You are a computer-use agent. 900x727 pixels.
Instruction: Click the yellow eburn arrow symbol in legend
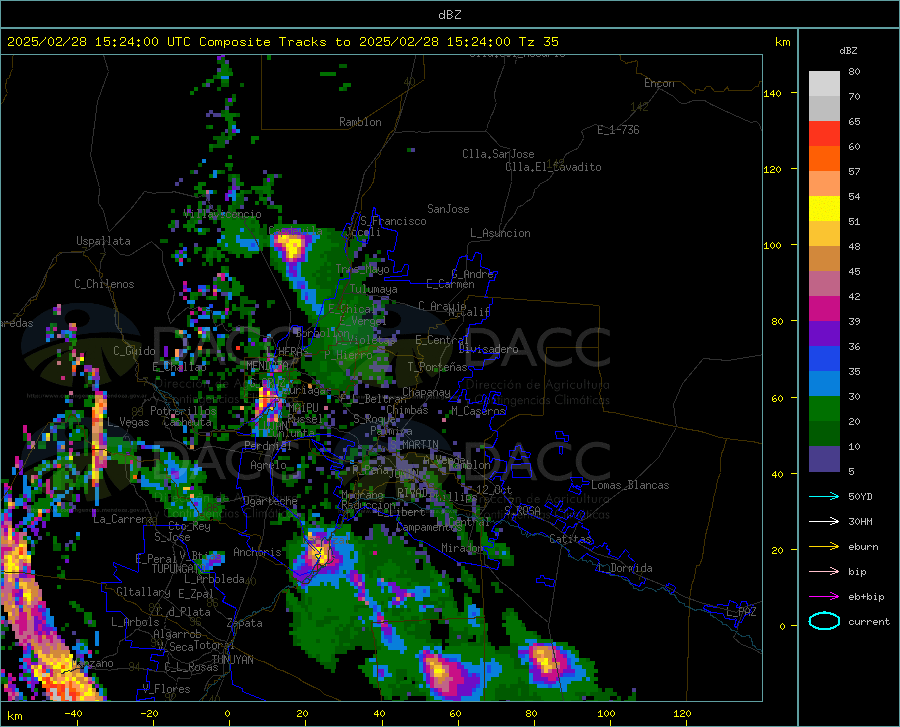click(824, 546)
